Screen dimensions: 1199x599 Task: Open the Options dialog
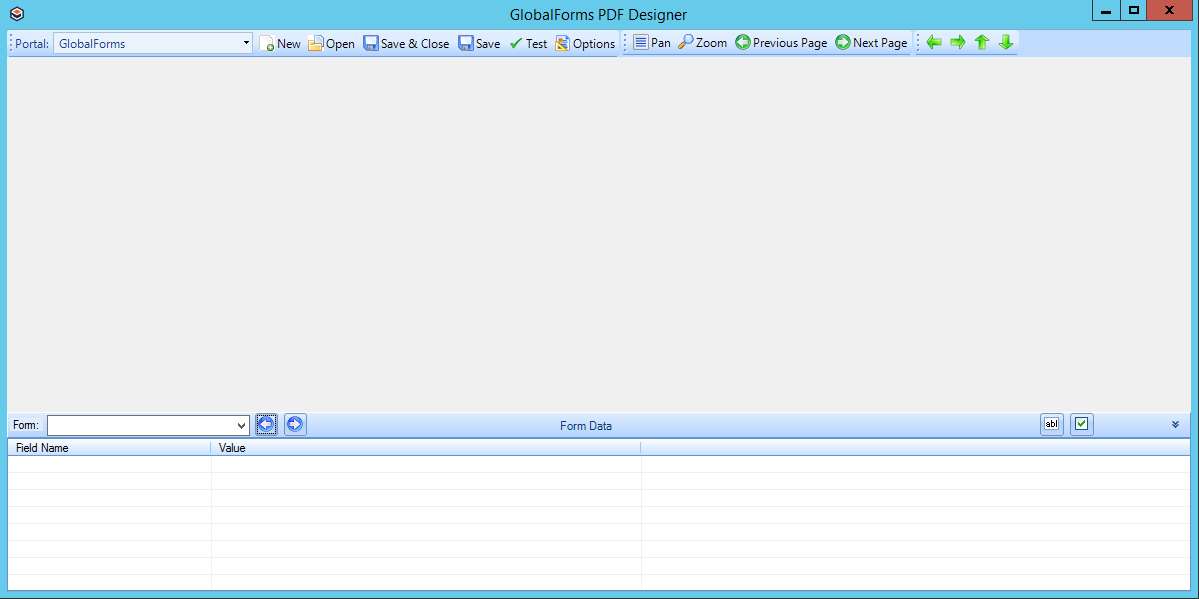tap(586, 43)
